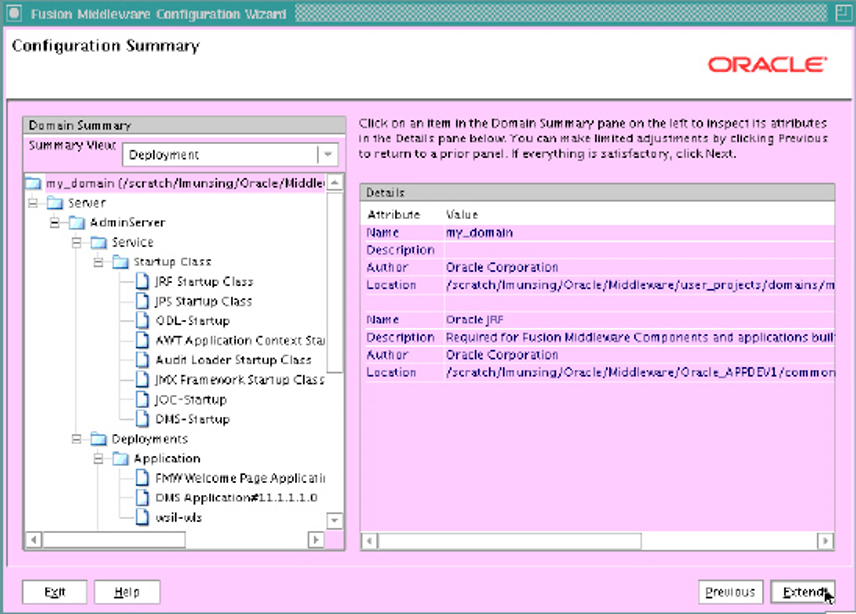Click the Exit button
The width and height of the screenshot is (856, 614).
55,592
